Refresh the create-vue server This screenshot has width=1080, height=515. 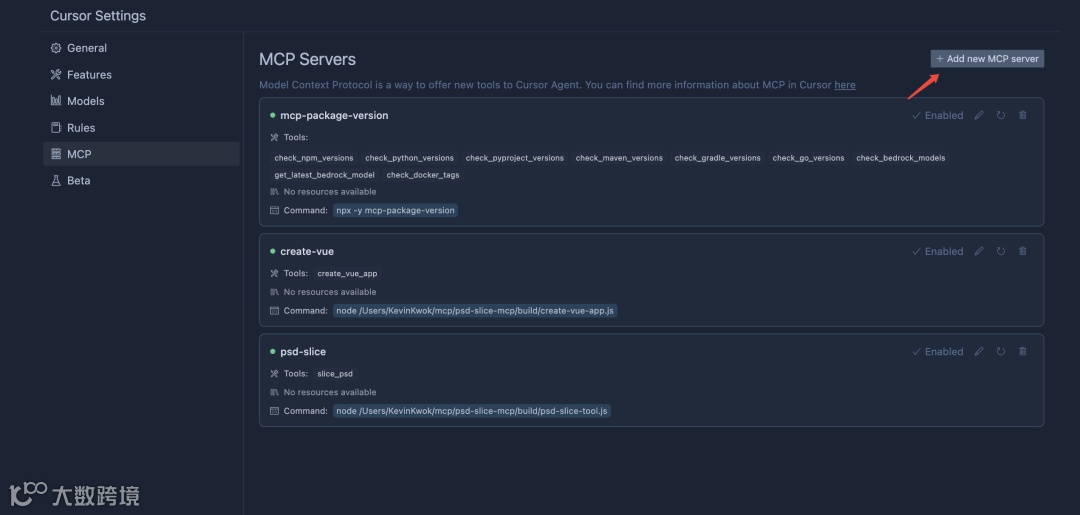(x=1001, y=251)
